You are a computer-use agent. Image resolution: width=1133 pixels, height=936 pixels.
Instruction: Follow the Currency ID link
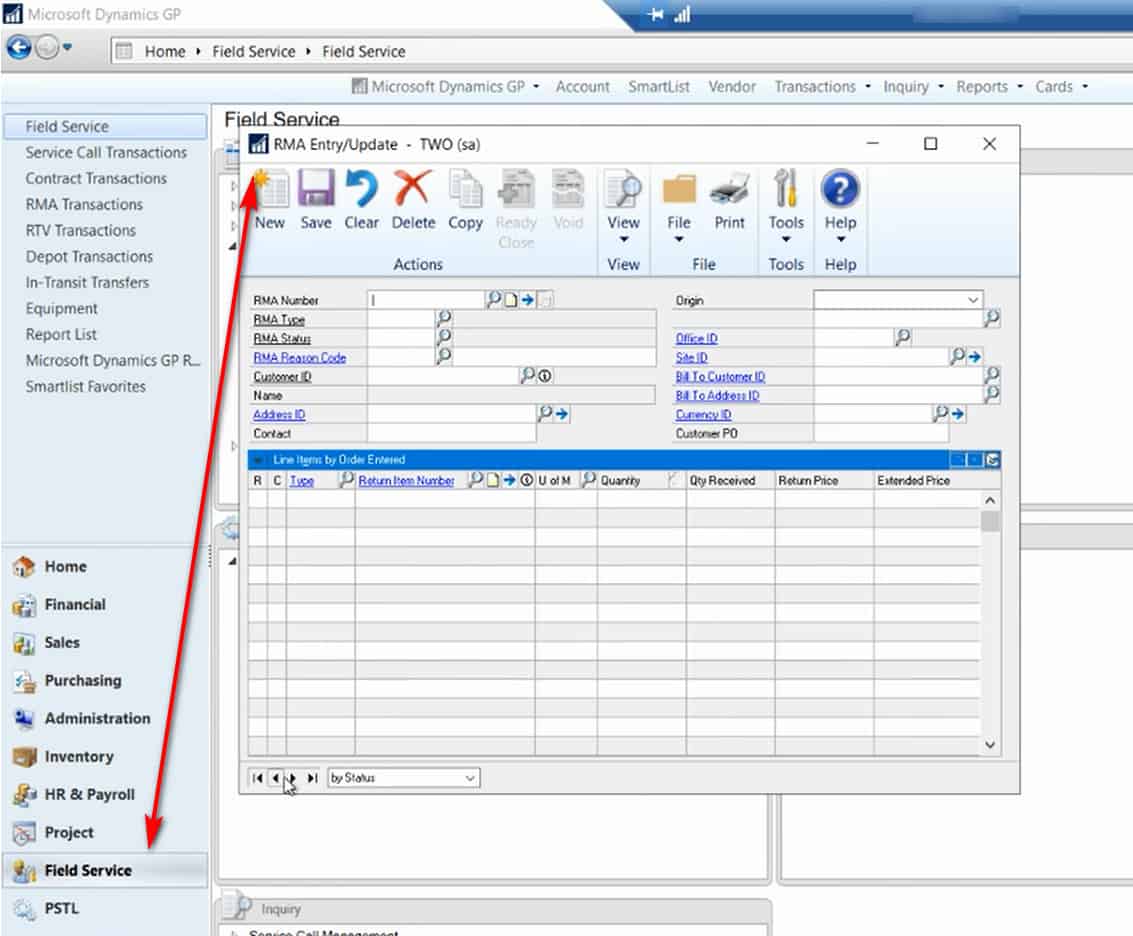coord(703,415)
